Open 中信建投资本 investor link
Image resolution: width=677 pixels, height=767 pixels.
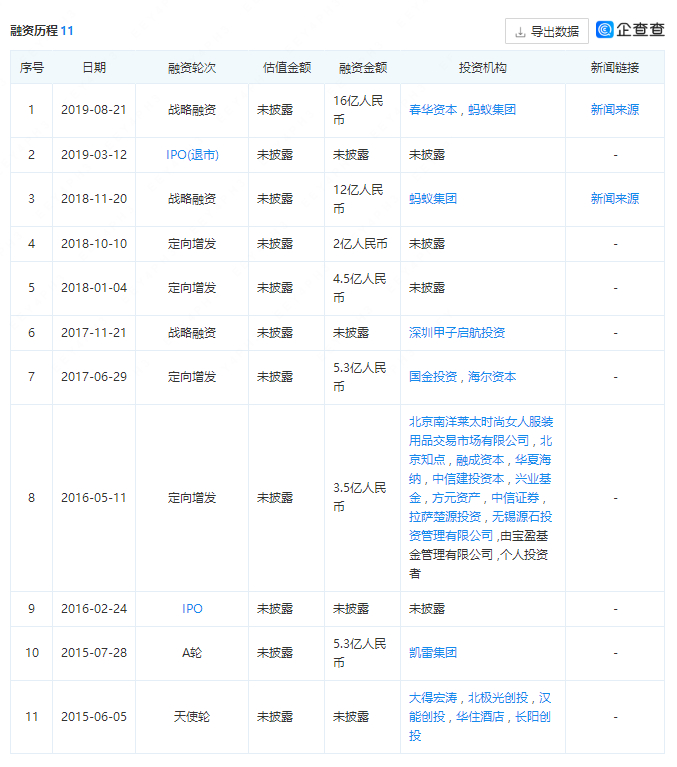click(x=468, y=479)
